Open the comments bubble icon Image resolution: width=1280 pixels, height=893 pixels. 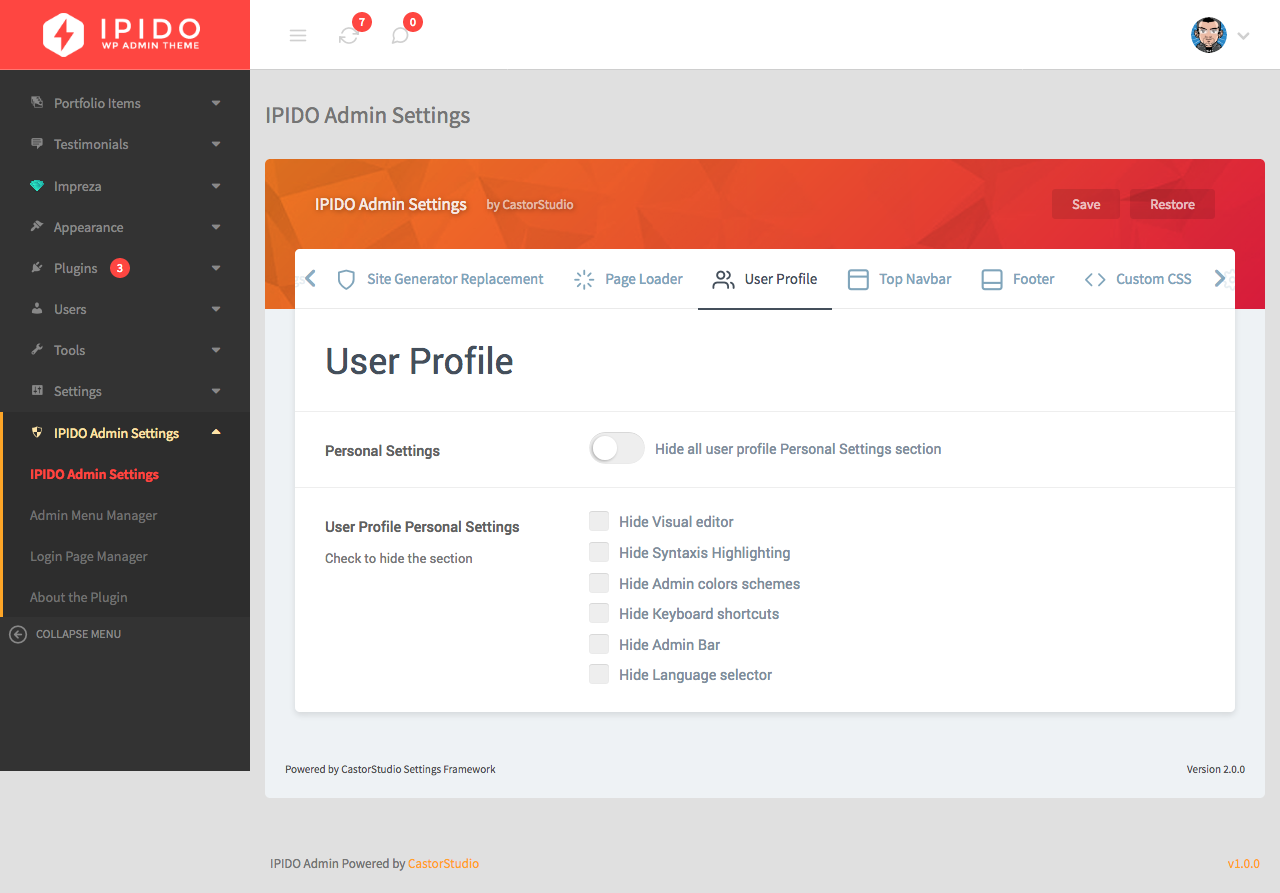coord(400,36)
